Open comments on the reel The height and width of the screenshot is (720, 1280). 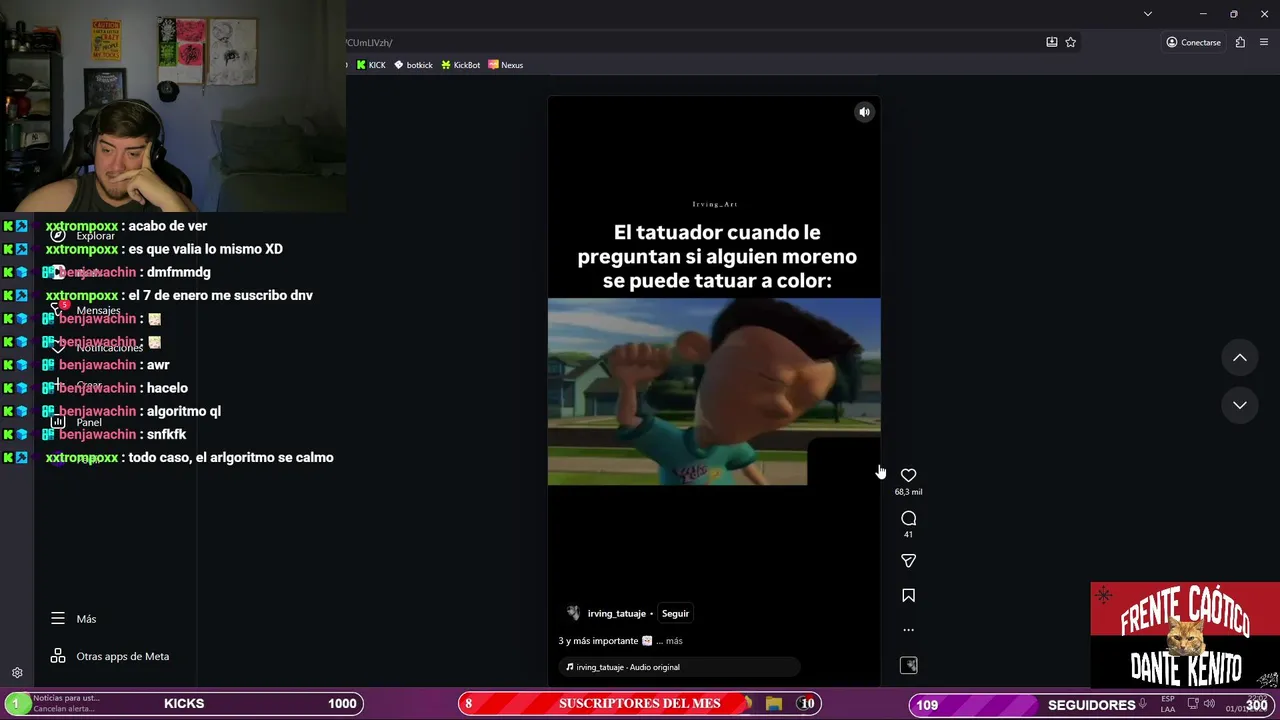pyautogui.click(x=908, y=518)
